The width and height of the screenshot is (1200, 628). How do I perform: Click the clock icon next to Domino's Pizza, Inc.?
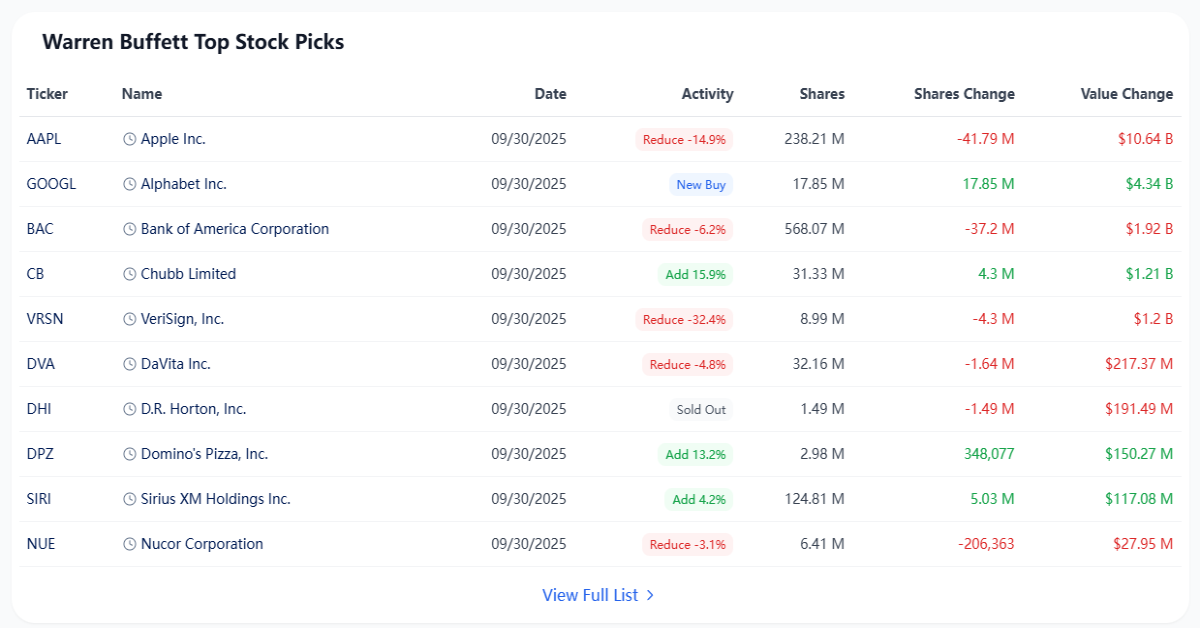point(129,454)
